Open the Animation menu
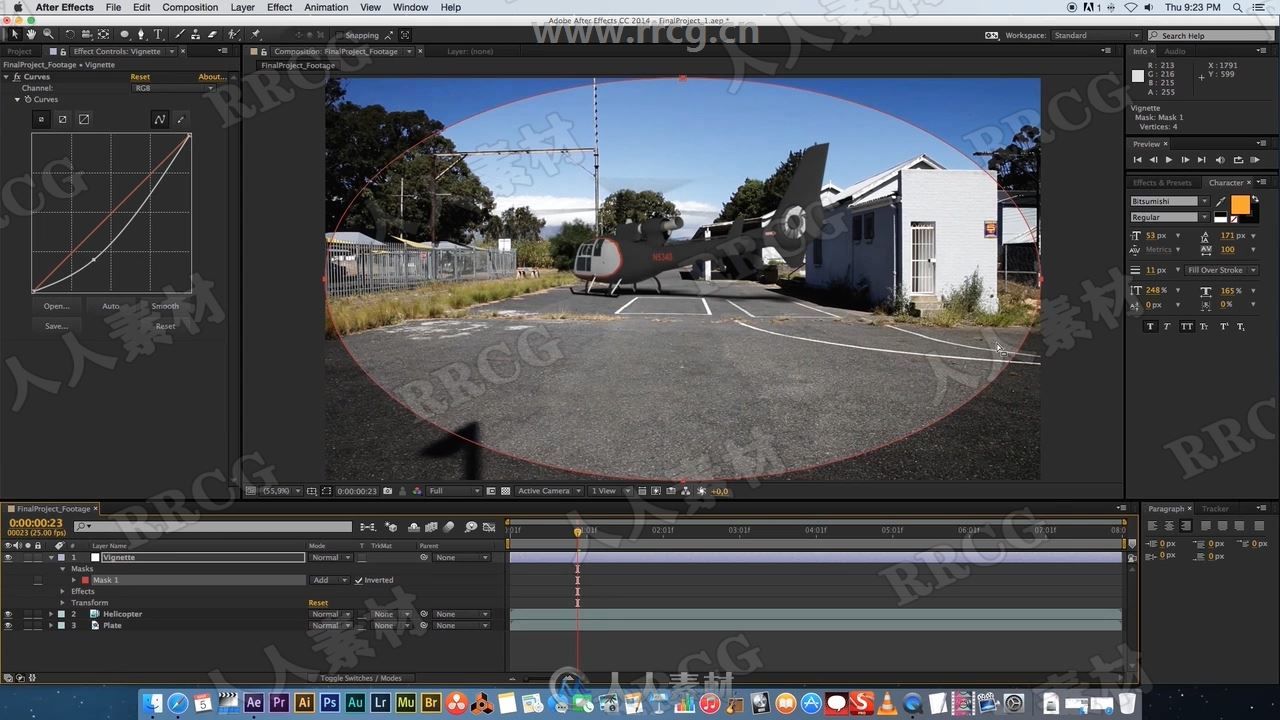The width and height of the screenshot is (1280, 720). [326, 7]
